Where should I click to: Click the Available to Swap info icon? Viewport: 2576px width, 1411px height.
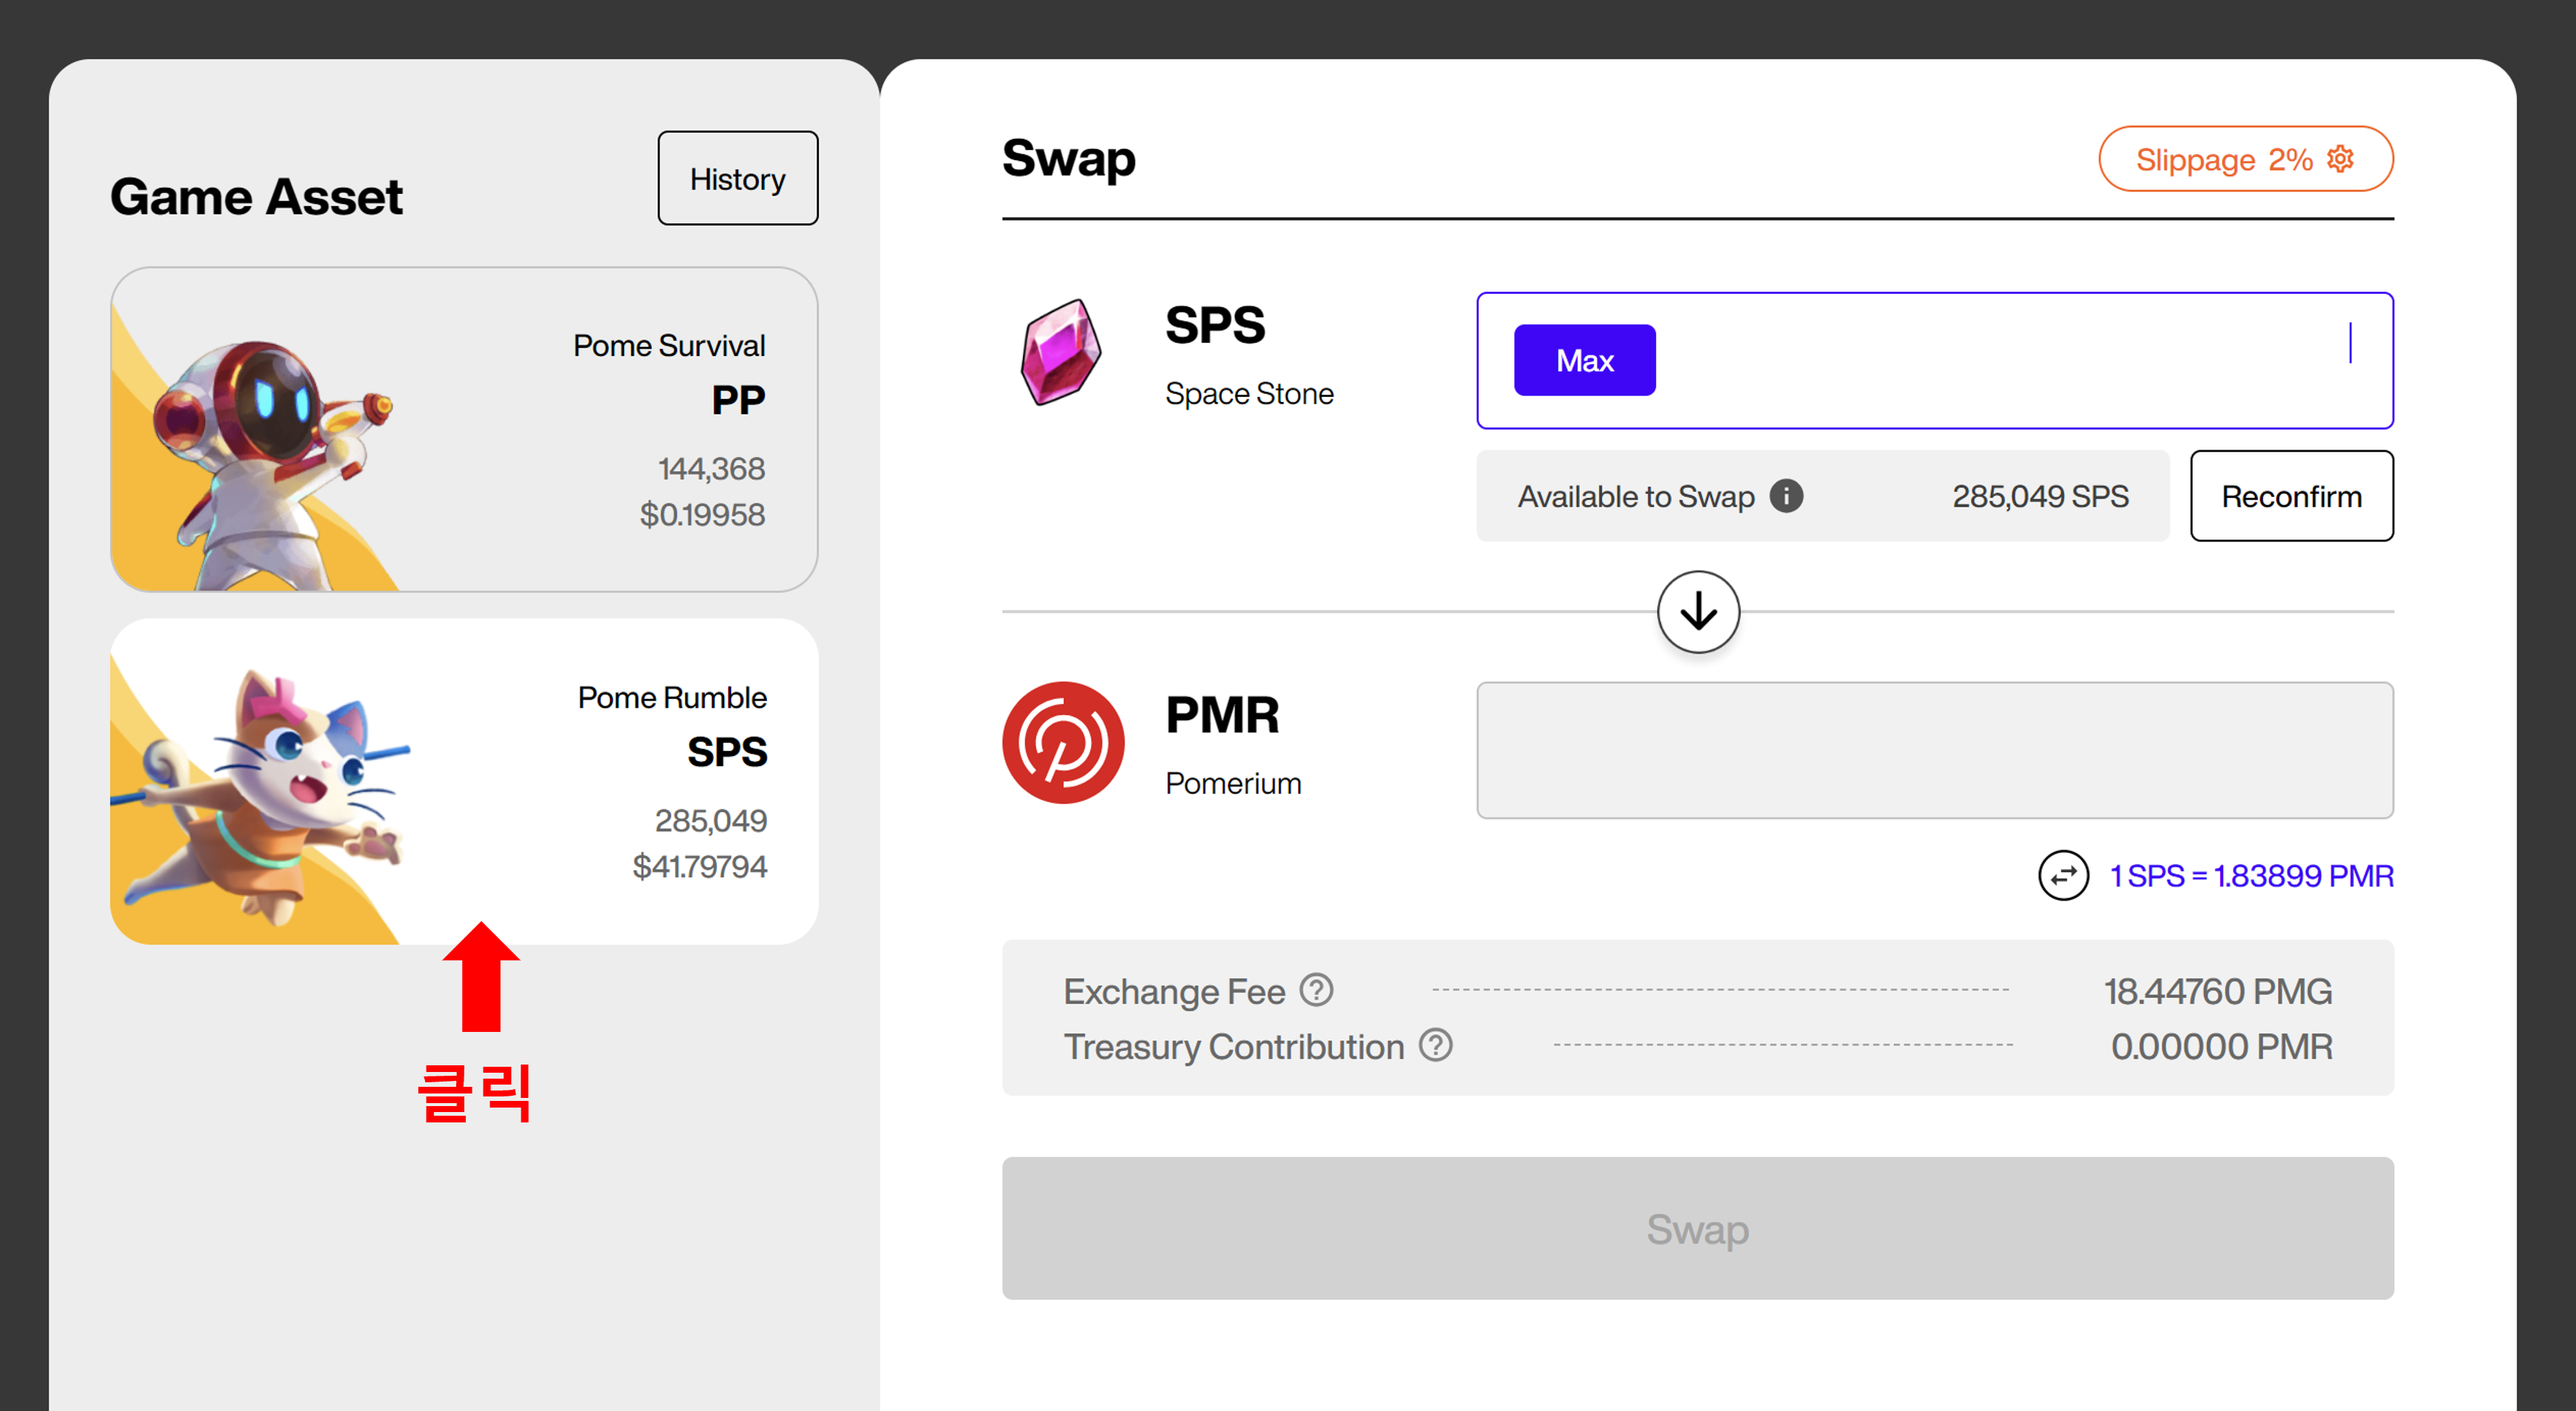pyautogui.click(x=1786, y=496)
